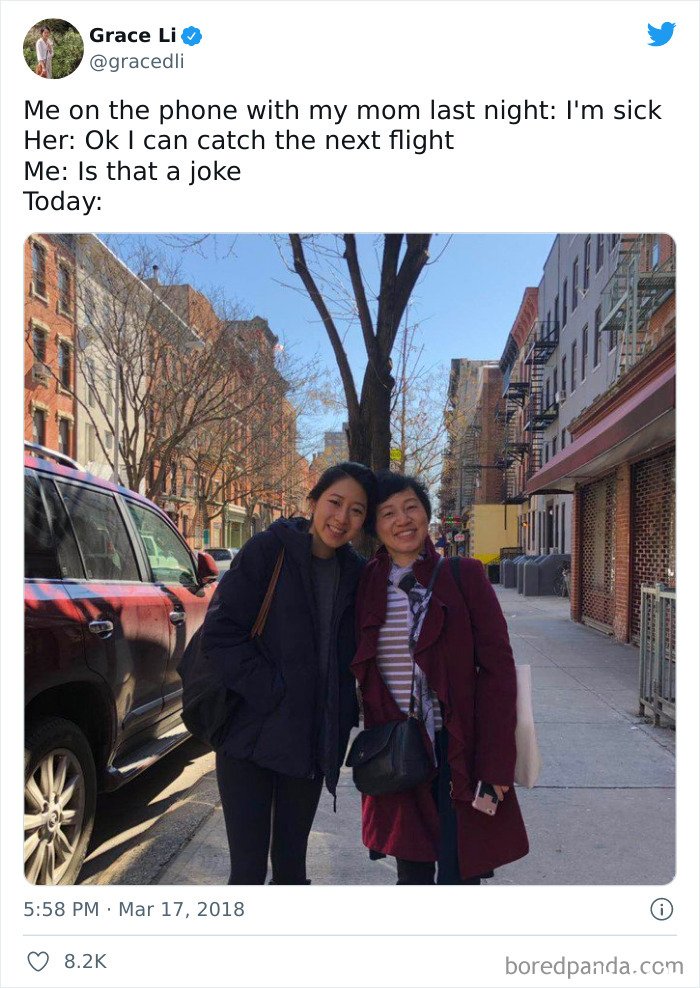This screenshot has width=700, height=988.
Task: Click the 8.2K likes count
Action: click(85, 961)
